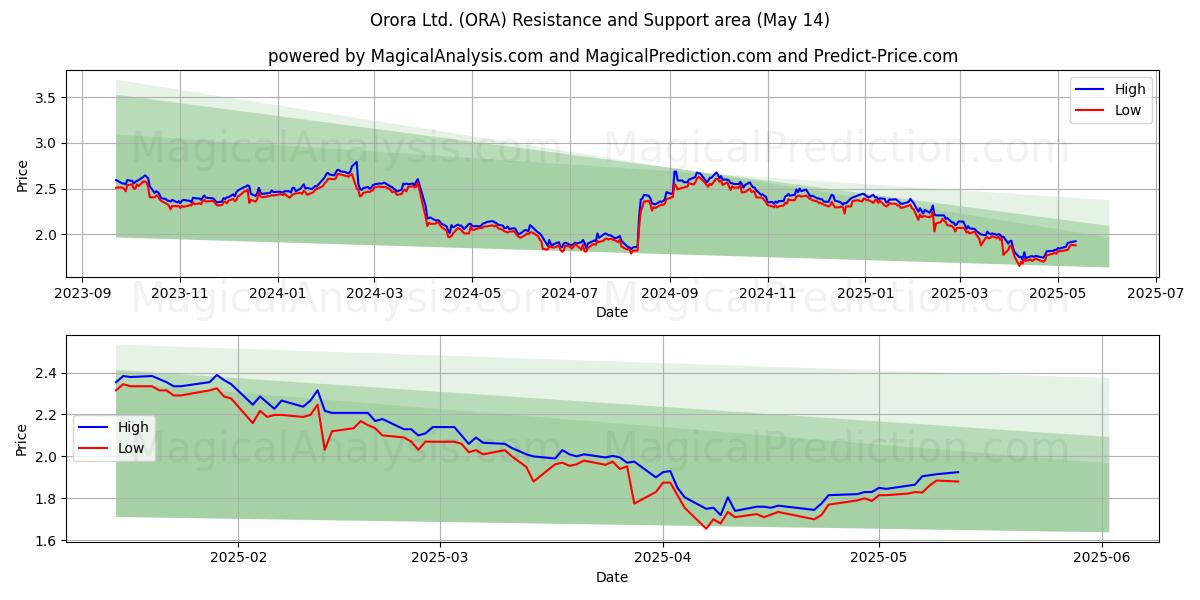Click the 2.5 tick on upper price axis
The height and width of the screenshot is (600, 1200).
47,189
